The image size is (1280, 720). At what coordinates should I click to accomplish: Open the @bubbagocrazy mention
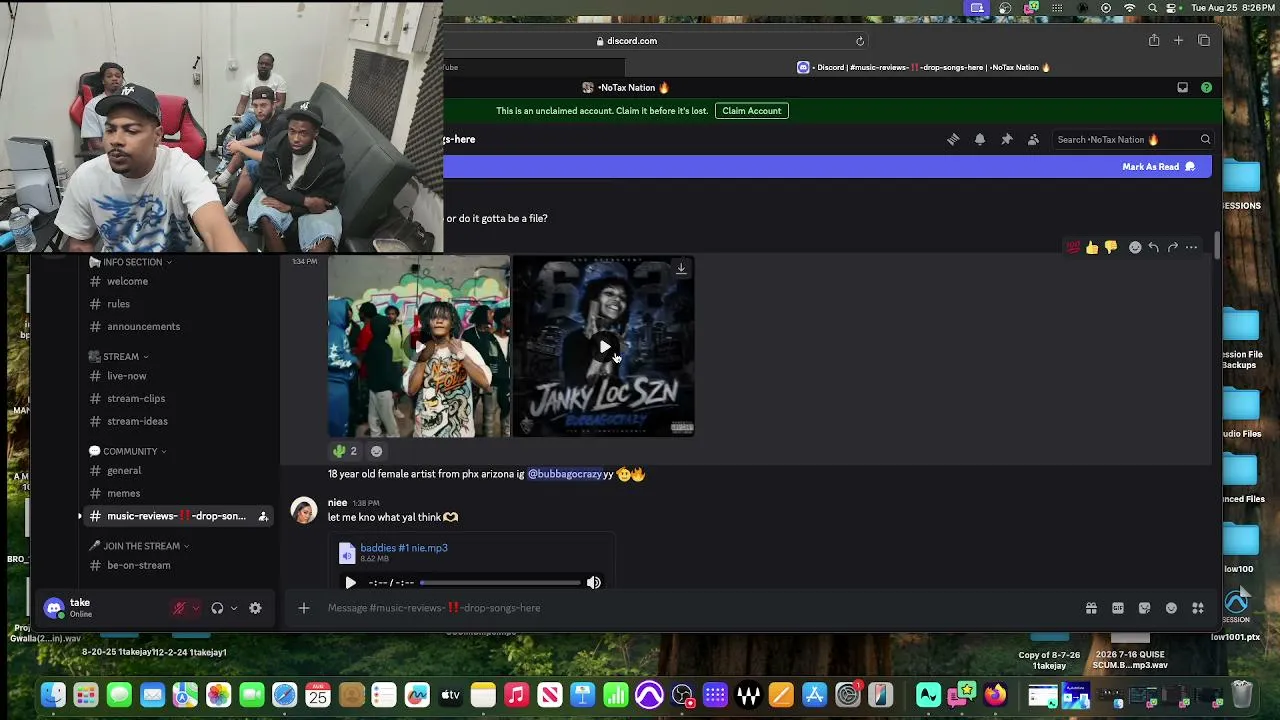click(565, 474)
